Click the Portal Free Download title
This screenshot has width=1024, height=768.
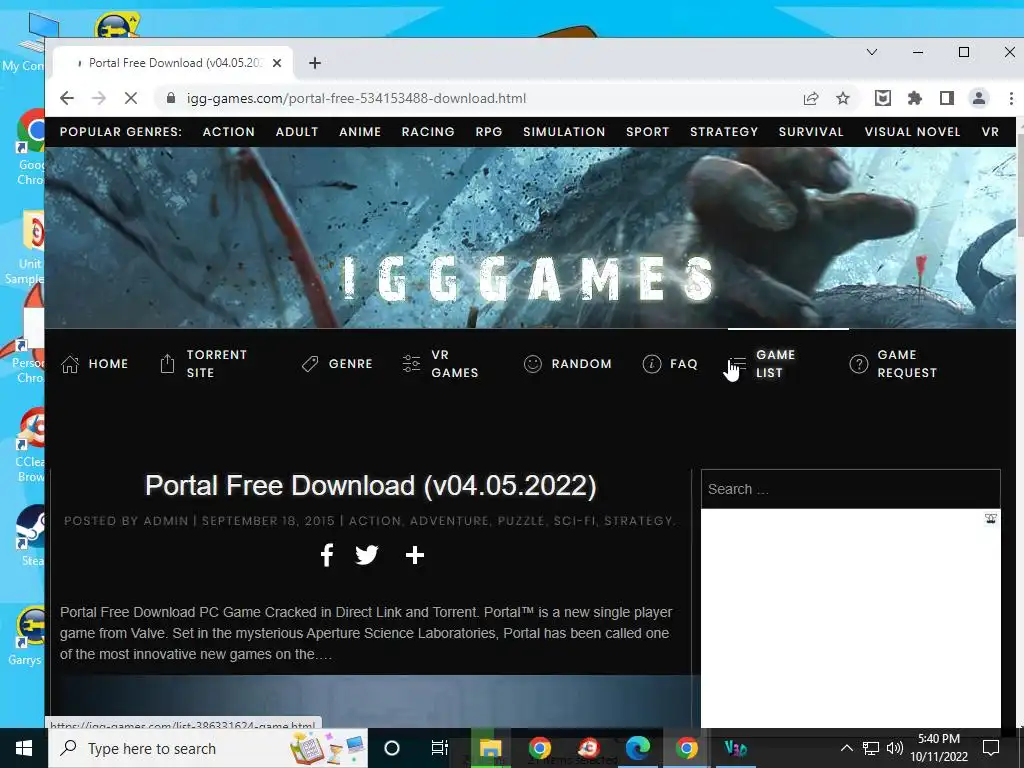tap(370, 486)
